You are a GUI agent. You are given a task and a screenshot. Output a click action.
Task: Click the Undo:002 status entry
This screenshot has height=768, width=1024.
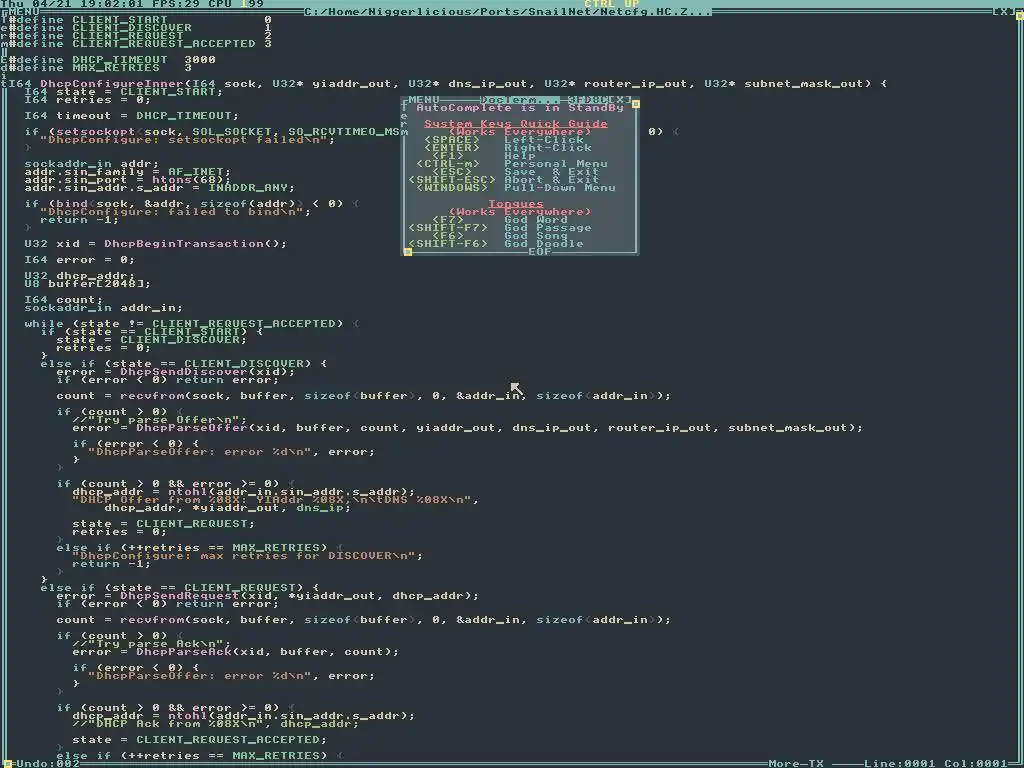pos(48,763)
